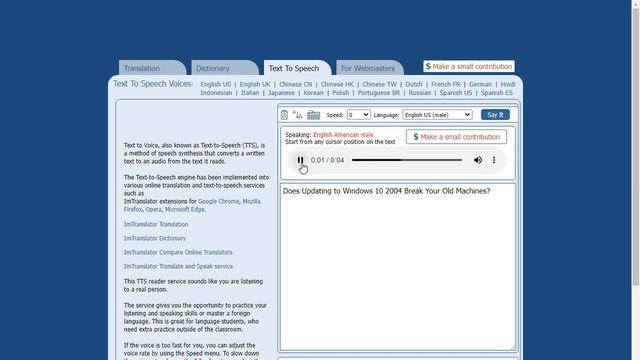Seek along the audio progress bar
Screen dimensions: 640x360
pyautogui.click(x=407, y=160)
